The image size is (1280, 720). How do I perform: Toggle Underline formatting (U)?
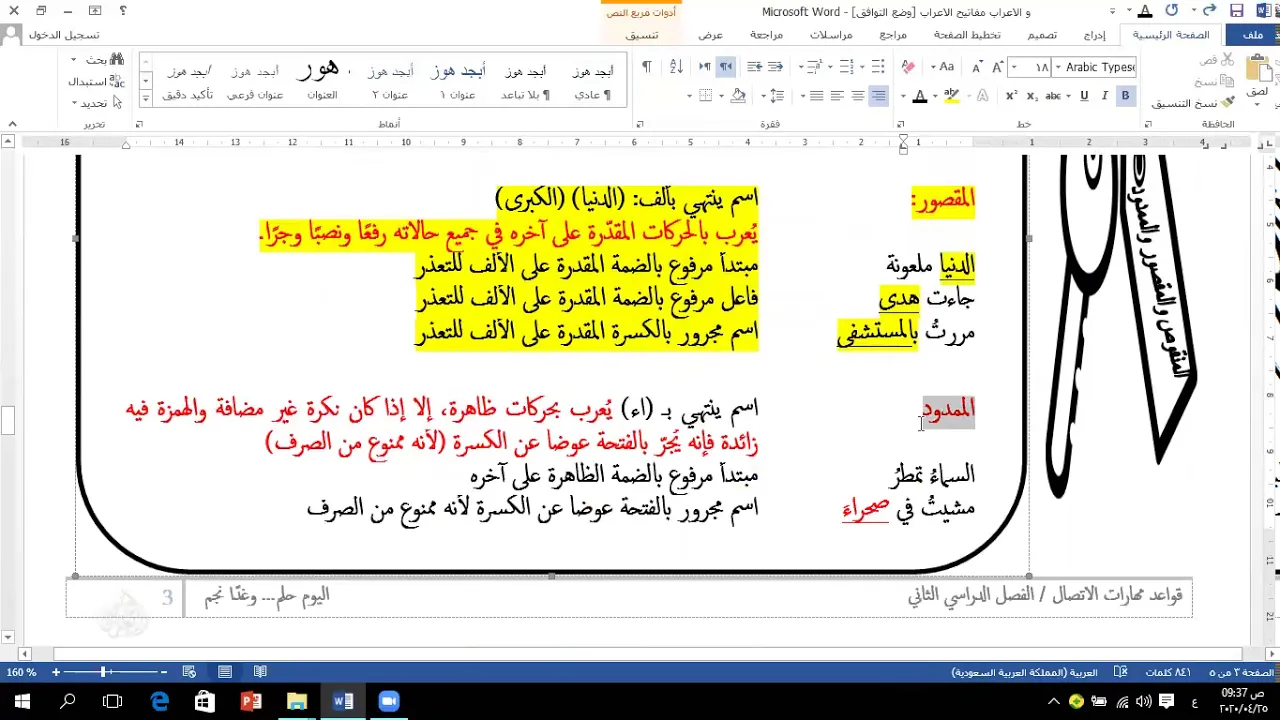click(1084, 96)
